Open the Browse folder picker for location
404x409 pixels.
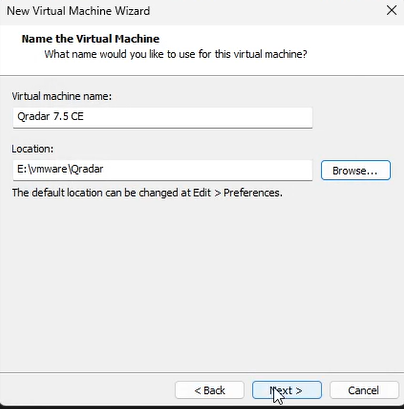coord(356,170)
